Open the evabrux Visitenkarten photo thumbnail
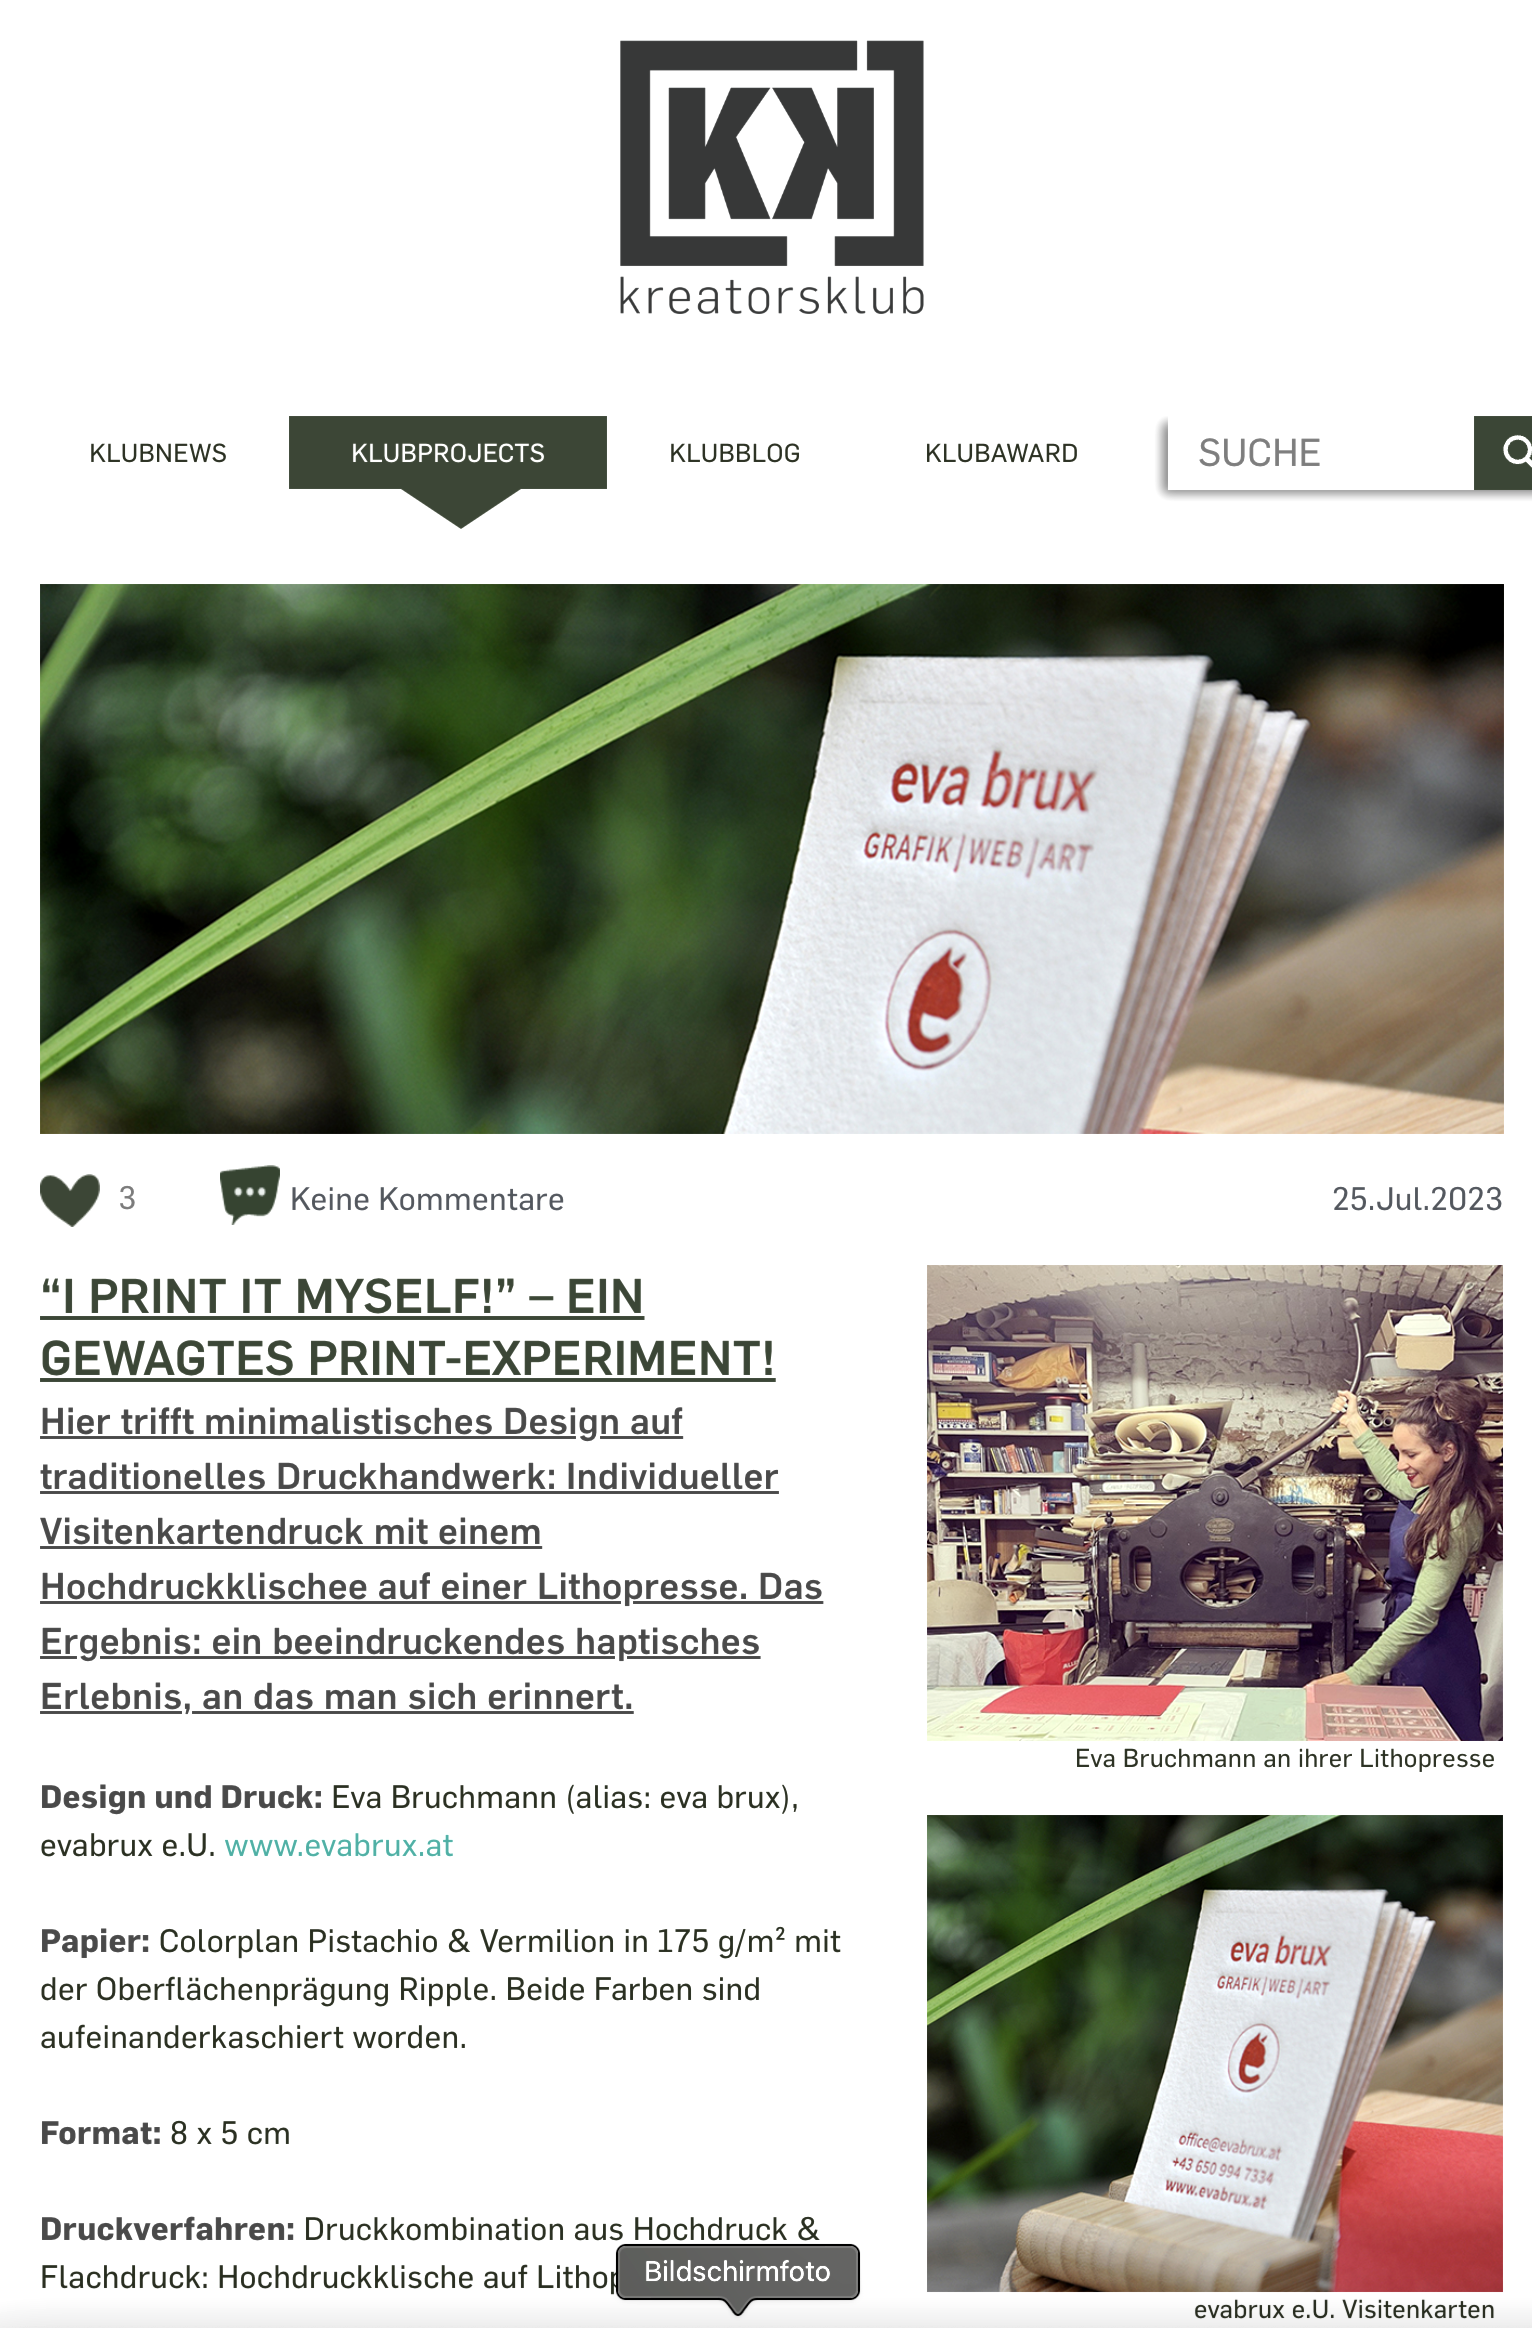This screenshot has height=2328, width=1532. point(1215,2053)
